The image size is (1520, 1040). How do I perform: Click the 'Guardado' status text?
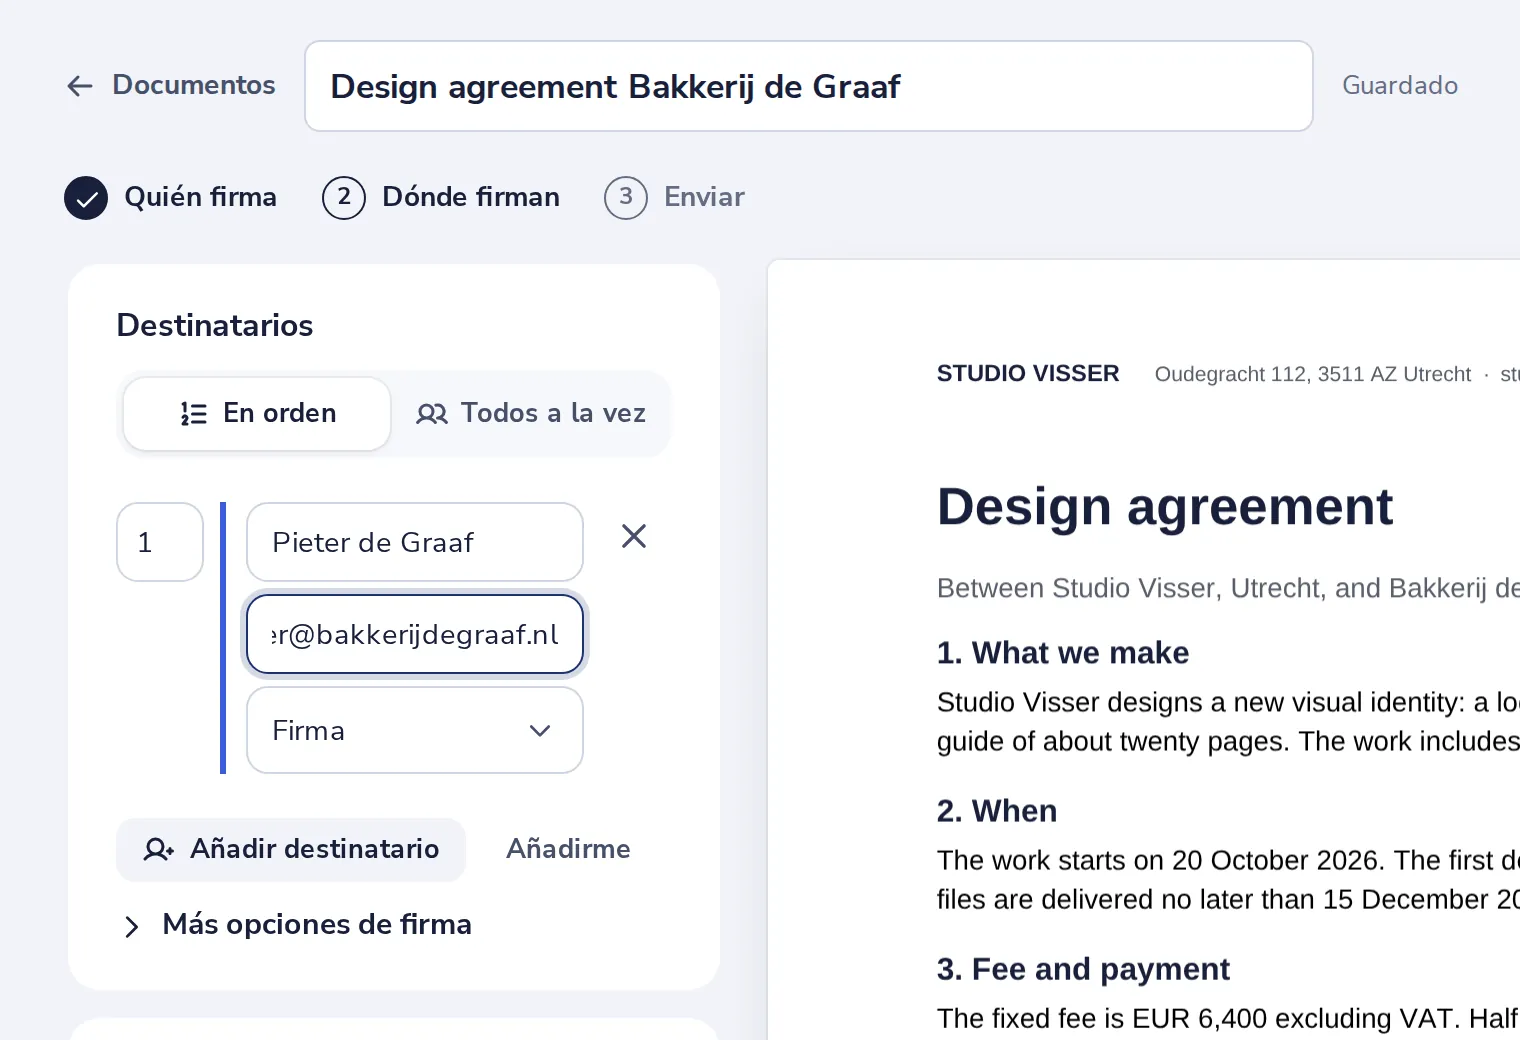(x=1400, y=86)
